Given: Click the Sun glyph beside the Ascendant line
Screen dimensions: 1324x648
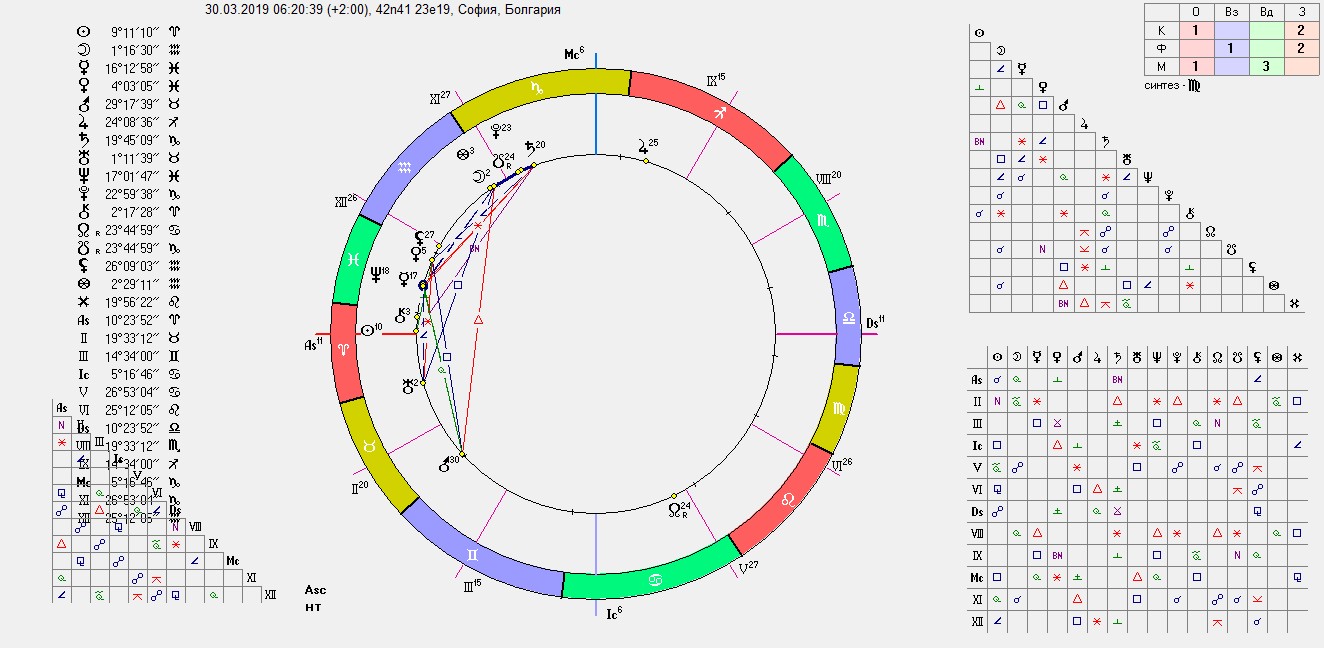Looking at the screenshot, I should [x=369, y=329].
